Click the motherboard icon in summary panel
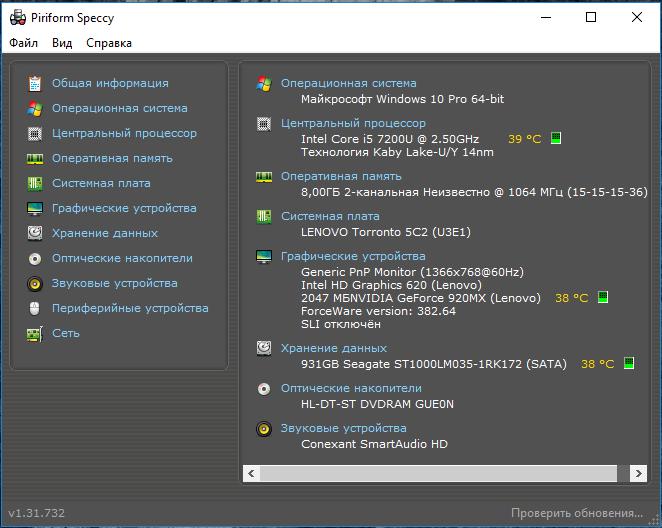 [264, 217]
